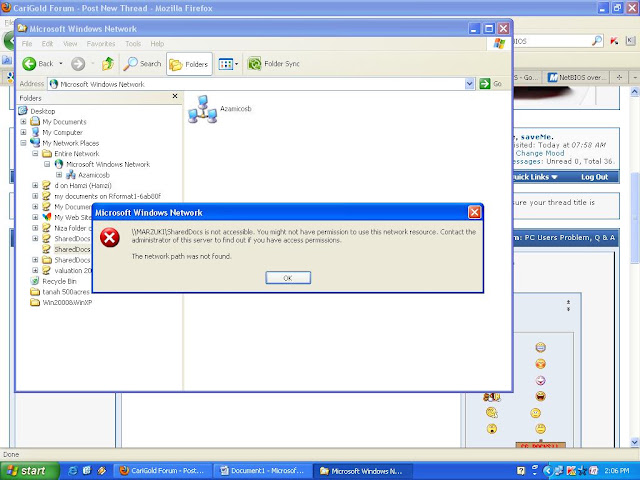Screen dimensions: 640x480
Task: Open the Views dropdown button
Action: tap(228, 64)
